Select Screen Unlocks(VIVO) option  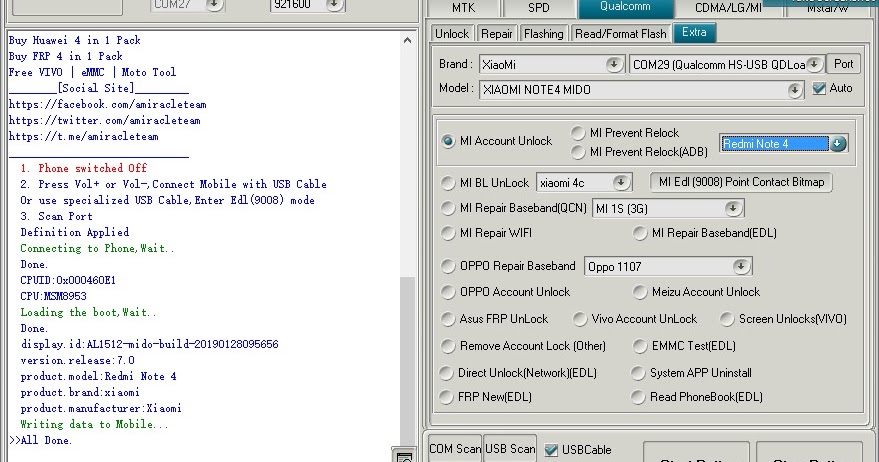pos(727,319)
